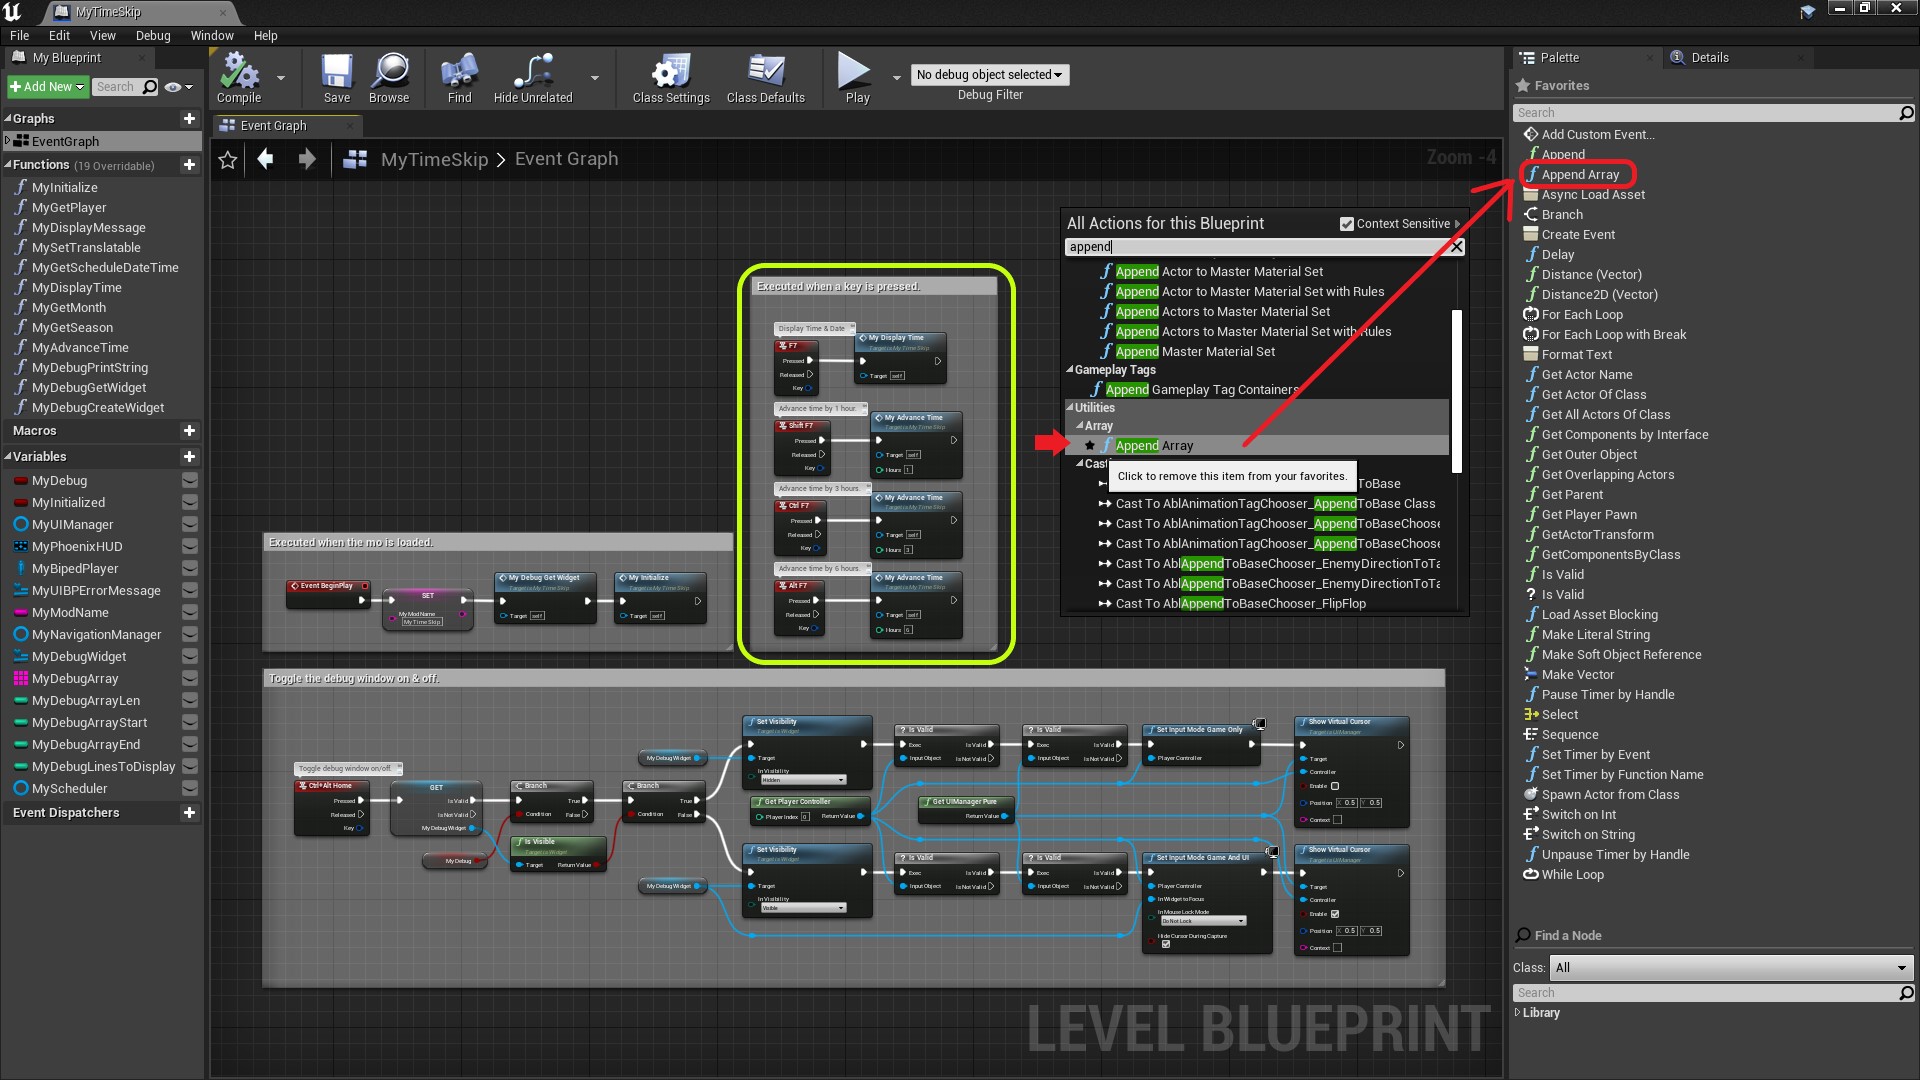Image resolution: width=1920 pixels, height=1080 pixels.
Task: Open Class Settings
Action: (671, 78)
